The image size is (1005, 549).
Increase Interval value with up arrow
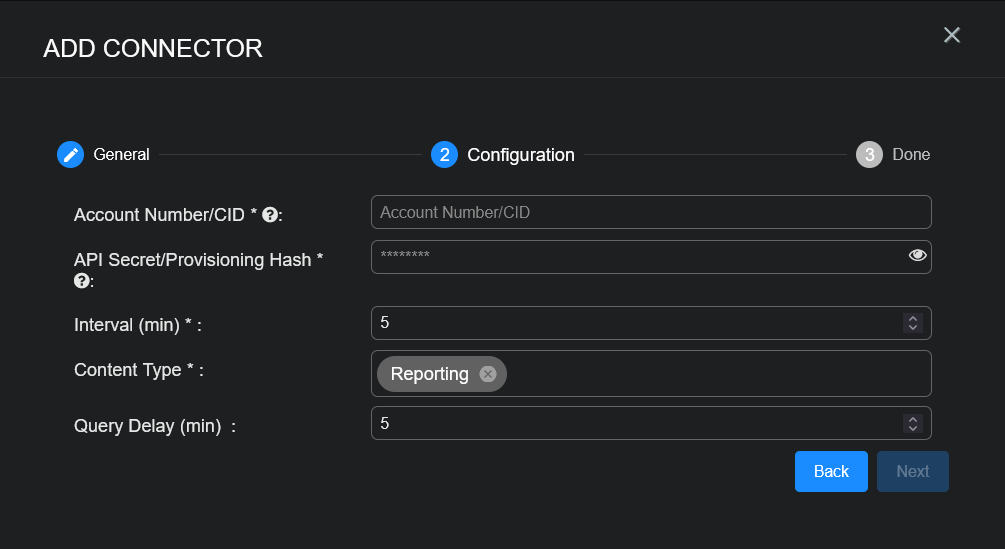point(912,318)
